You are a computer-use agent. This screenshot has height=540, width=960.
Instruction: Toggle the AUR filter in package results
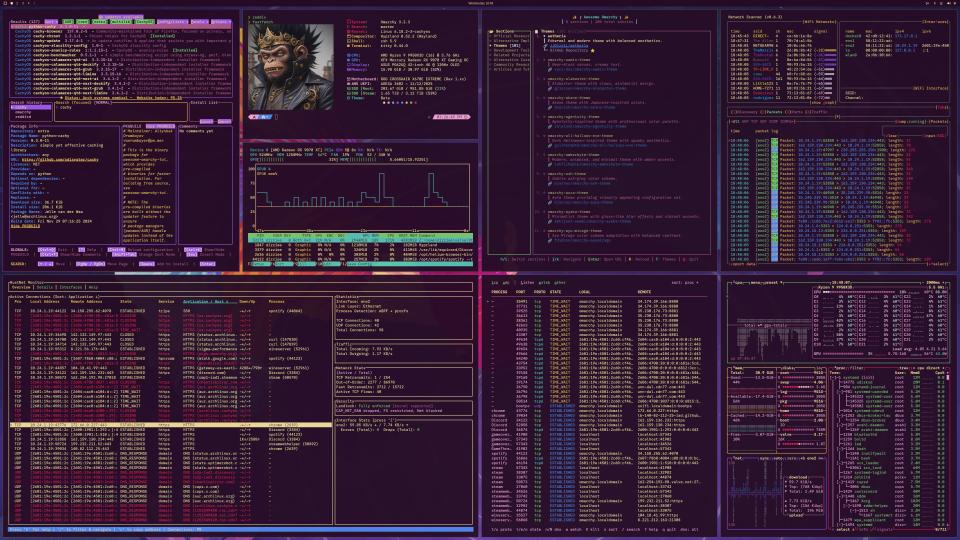point(68,21)
